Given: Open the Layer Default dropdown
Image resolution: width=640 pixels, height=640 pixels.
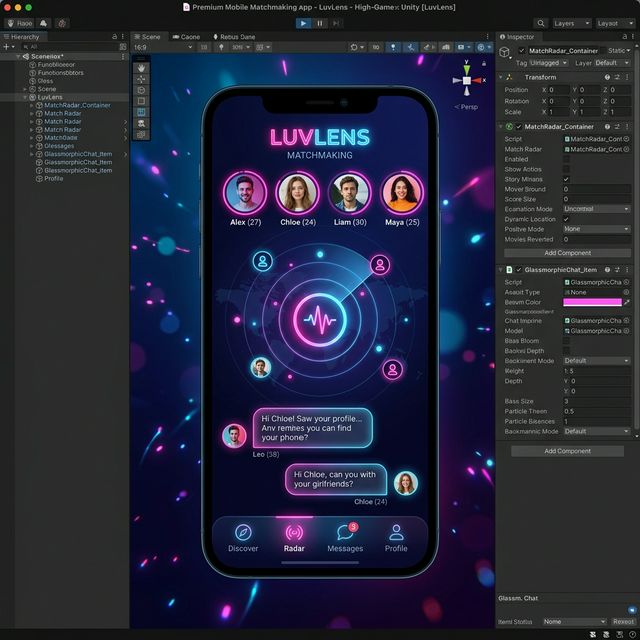Looking at the screenshot, I should [x=612, y=63].
